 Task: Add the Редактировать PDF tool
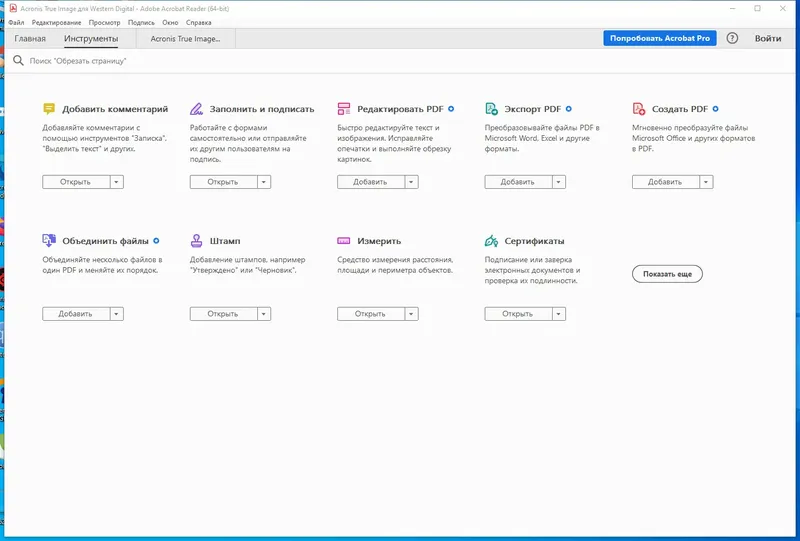(x=371, y=182)
